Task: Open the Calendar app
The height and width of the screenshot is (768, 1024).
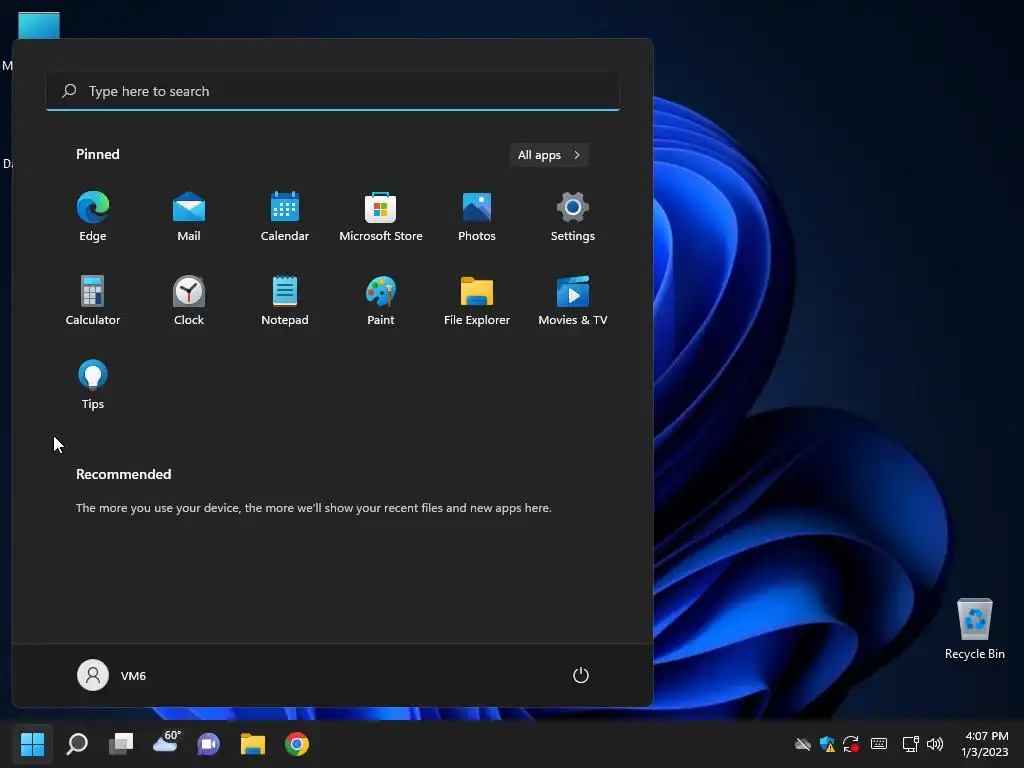Action: click(x=285, y=217)
